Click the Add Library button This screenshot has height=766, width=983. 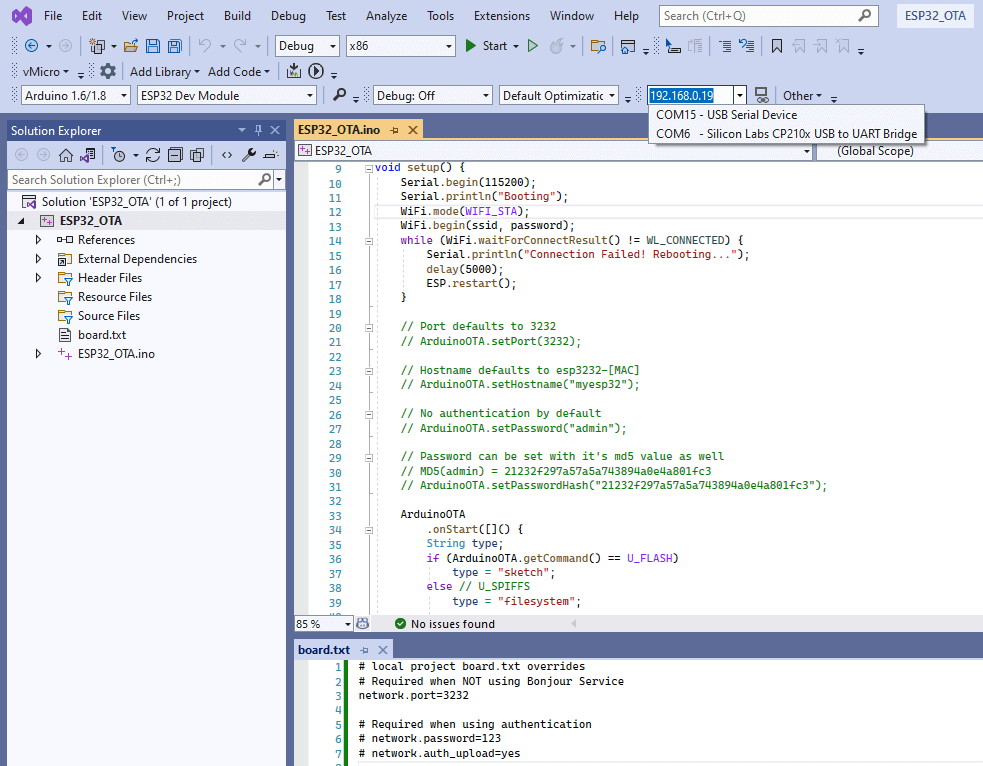click(164, 71)
